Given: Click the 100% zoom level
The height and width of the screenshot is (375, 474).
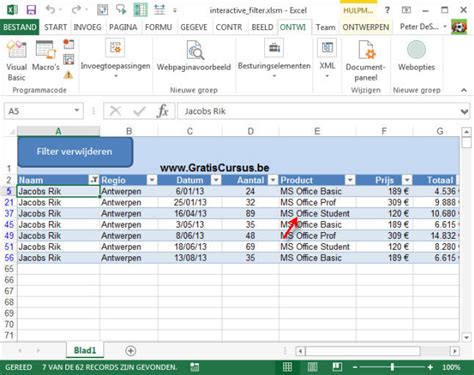Looking at the screenshot, I should coord(451,367).
